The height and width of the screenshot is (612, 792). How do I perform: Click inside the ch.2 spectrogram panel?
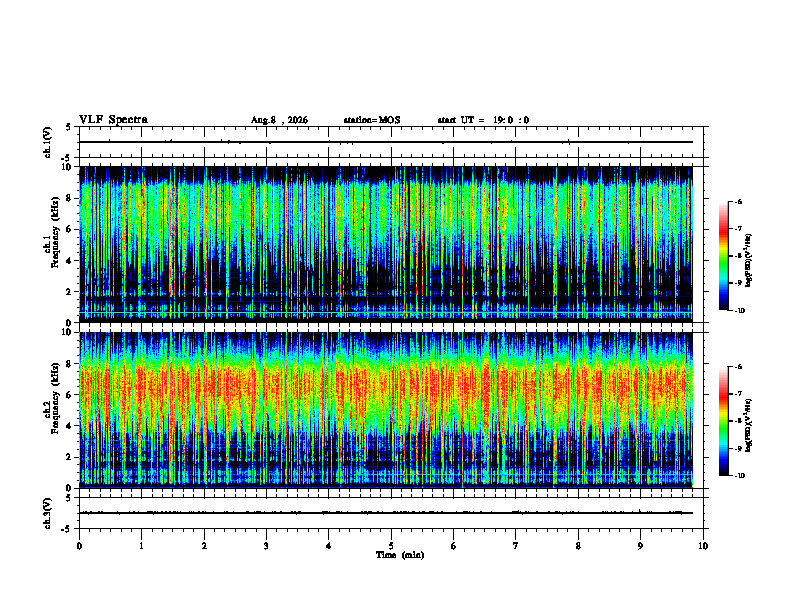click(386, 410)
